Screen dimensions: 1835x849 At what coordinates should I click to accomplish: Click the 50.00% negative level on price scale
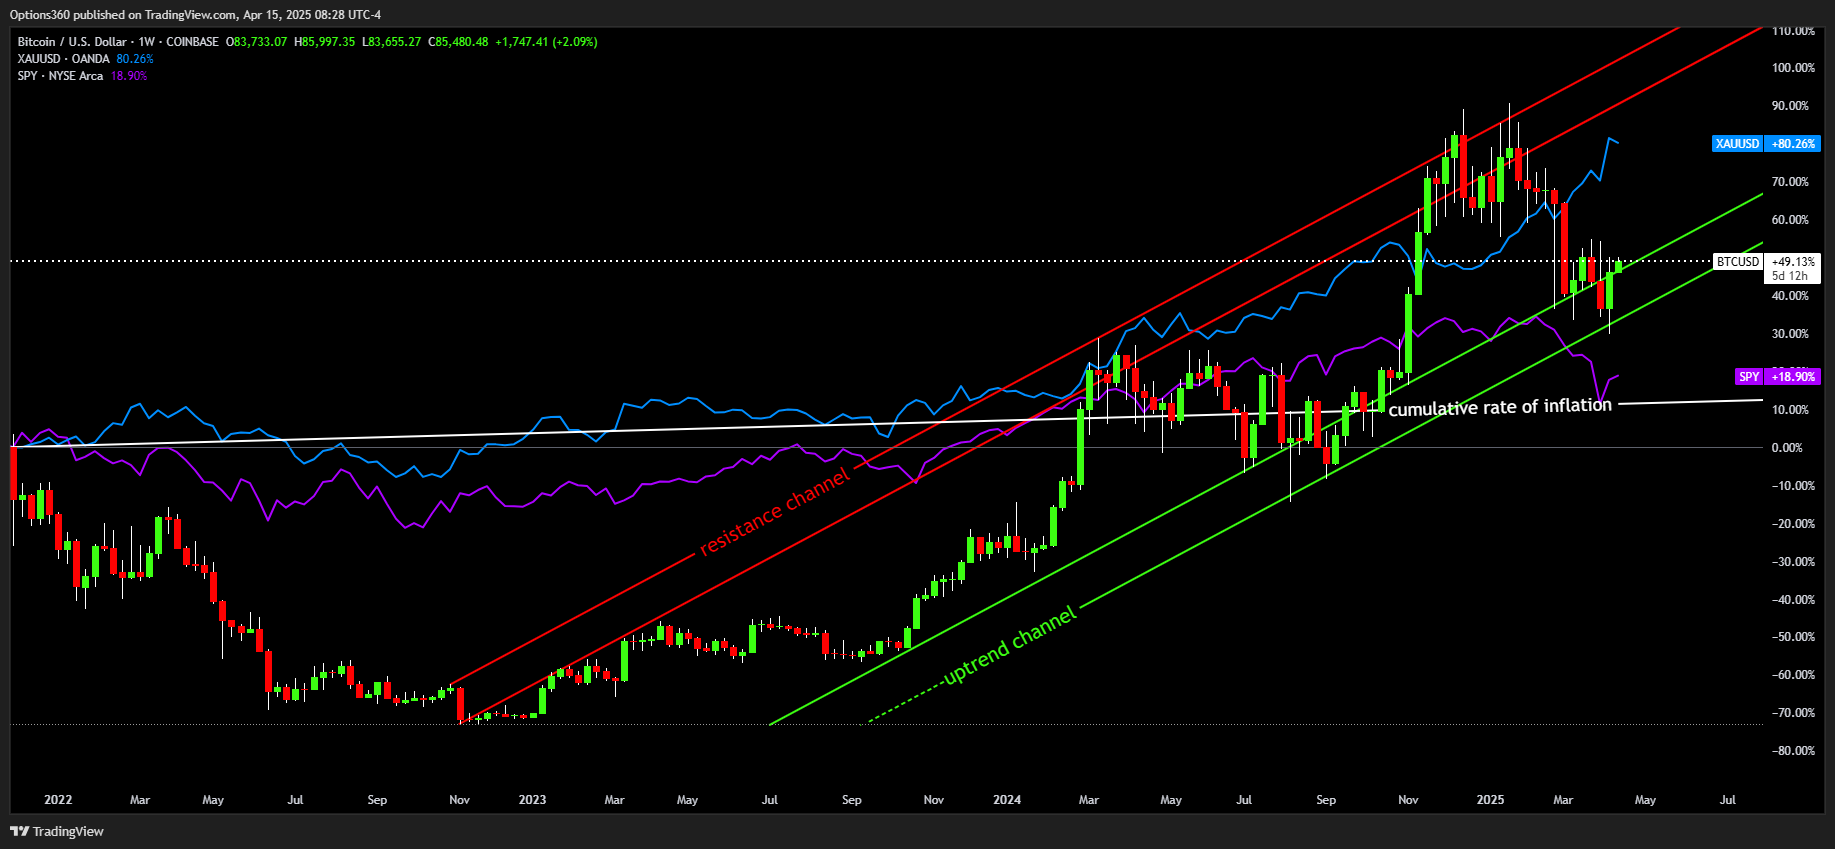[1791, 637]
